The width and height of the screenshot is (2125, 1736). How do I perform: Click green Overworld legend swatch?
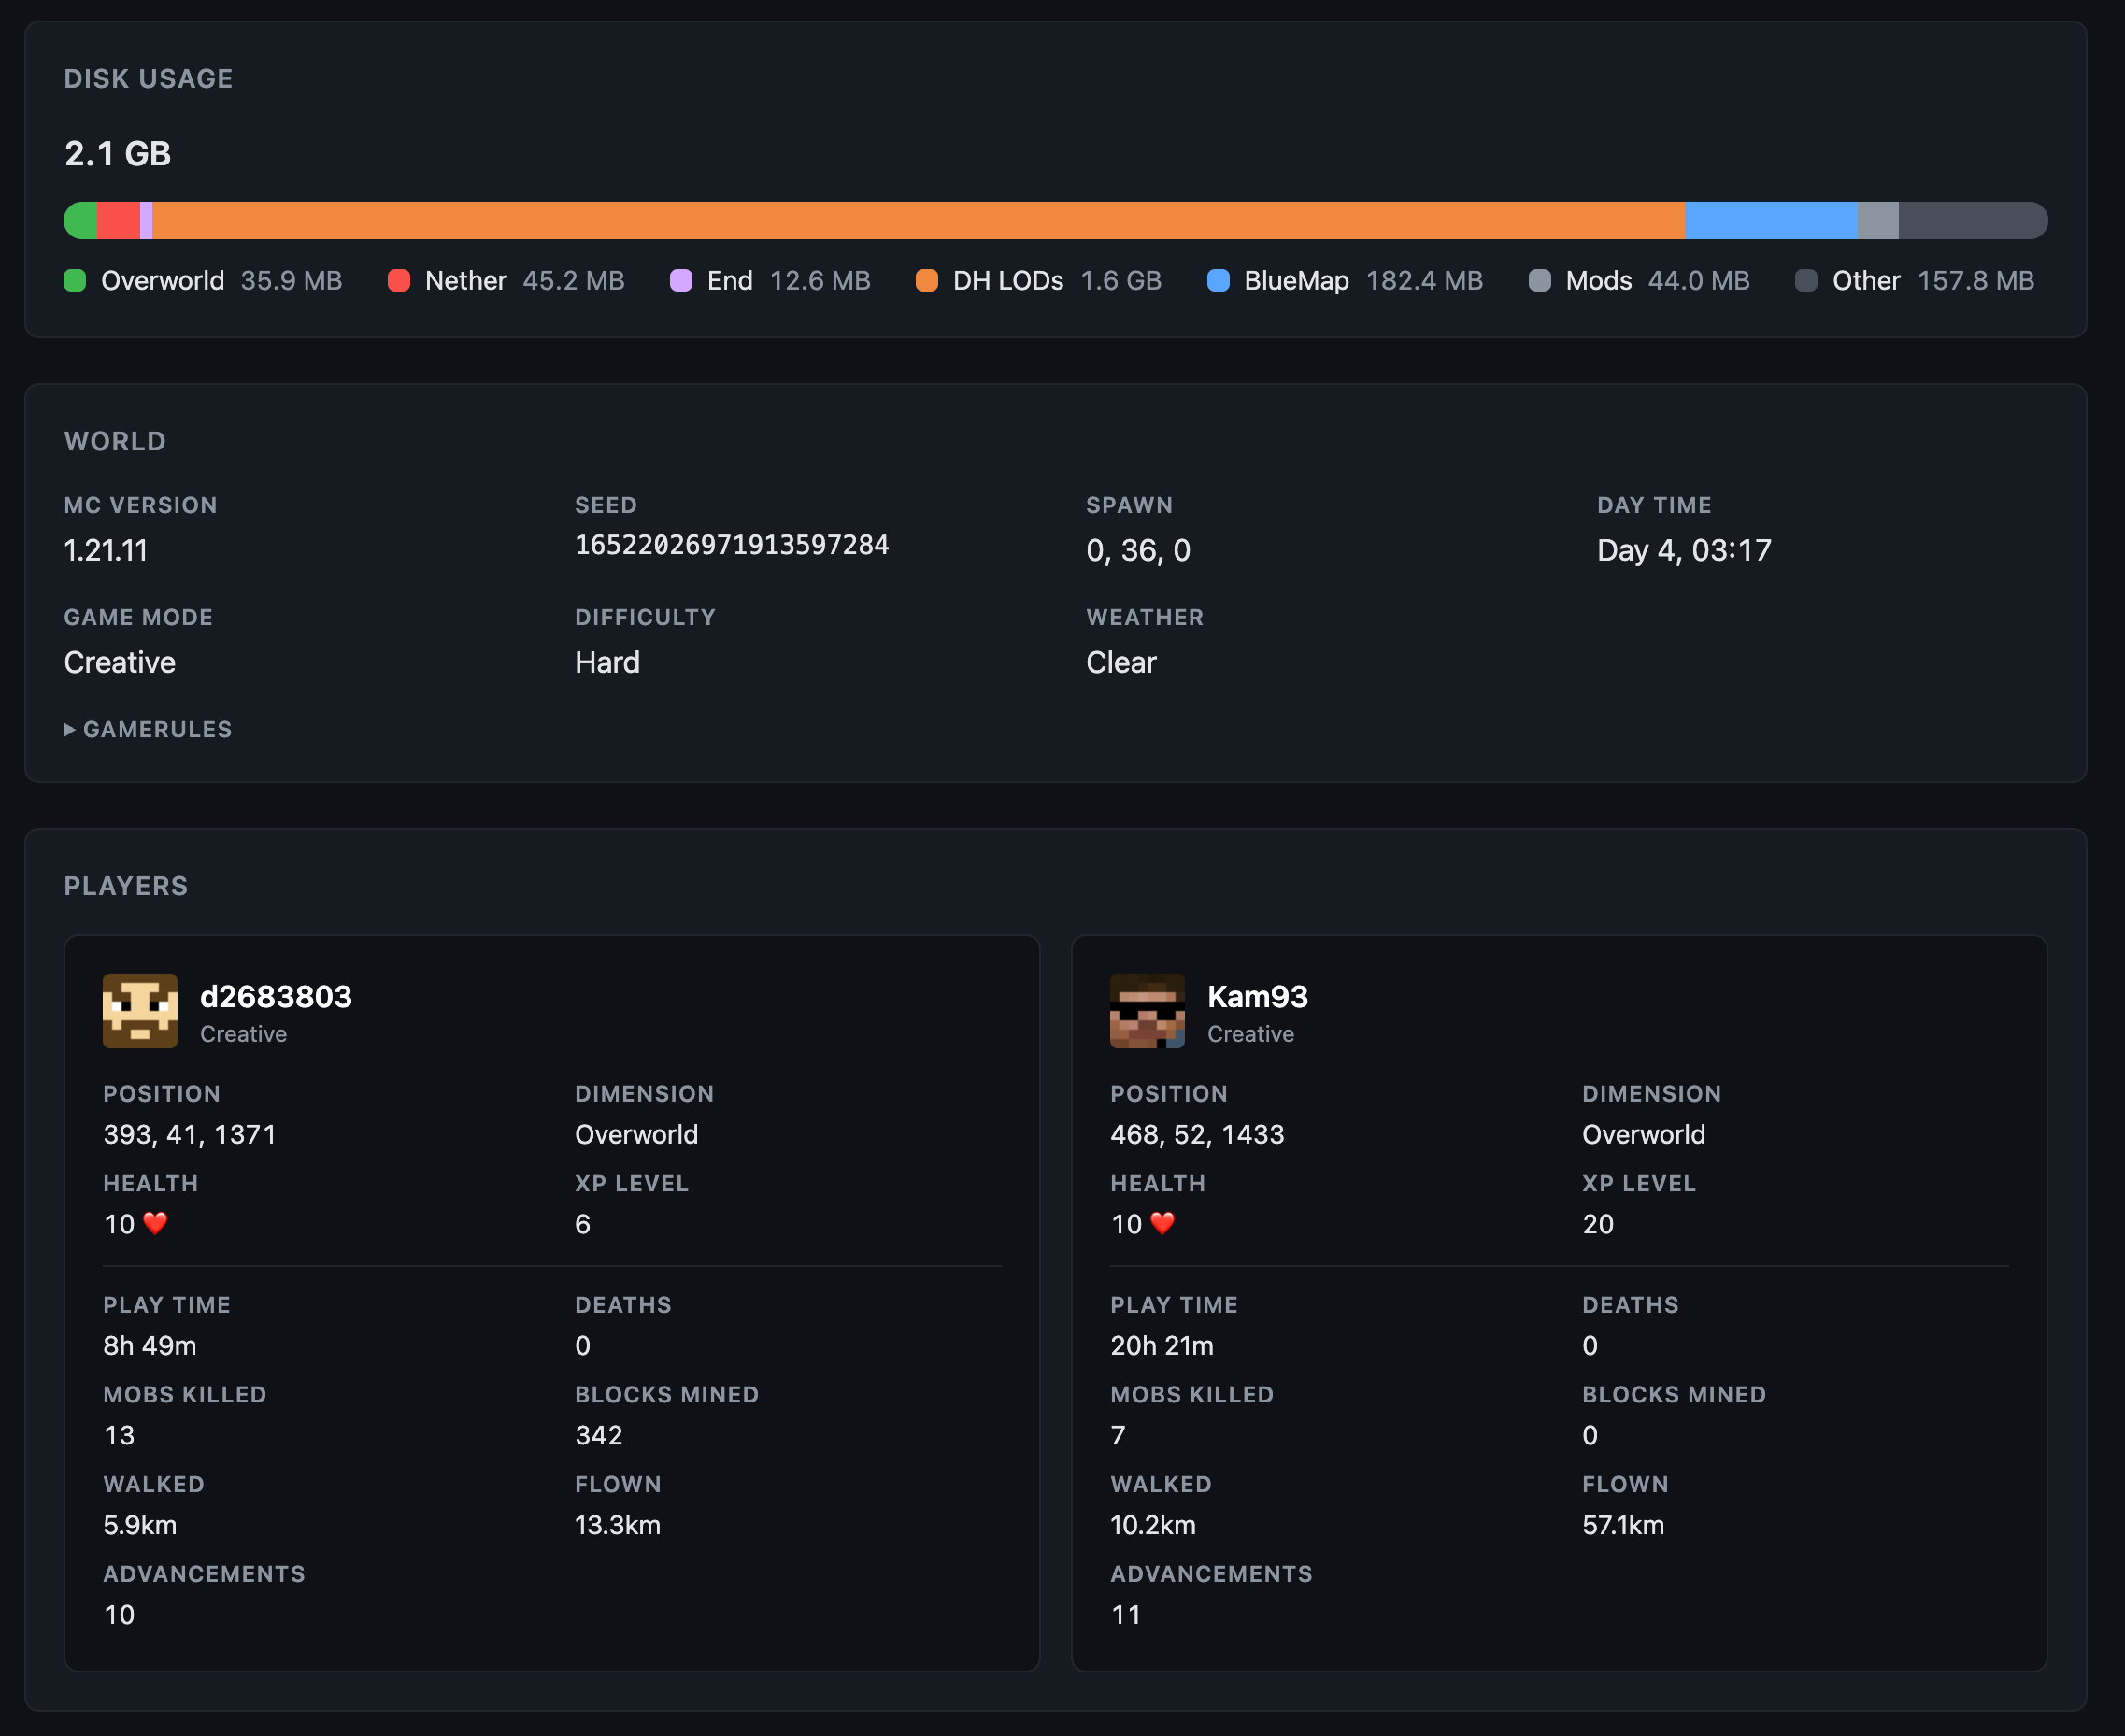click(75, 281)
